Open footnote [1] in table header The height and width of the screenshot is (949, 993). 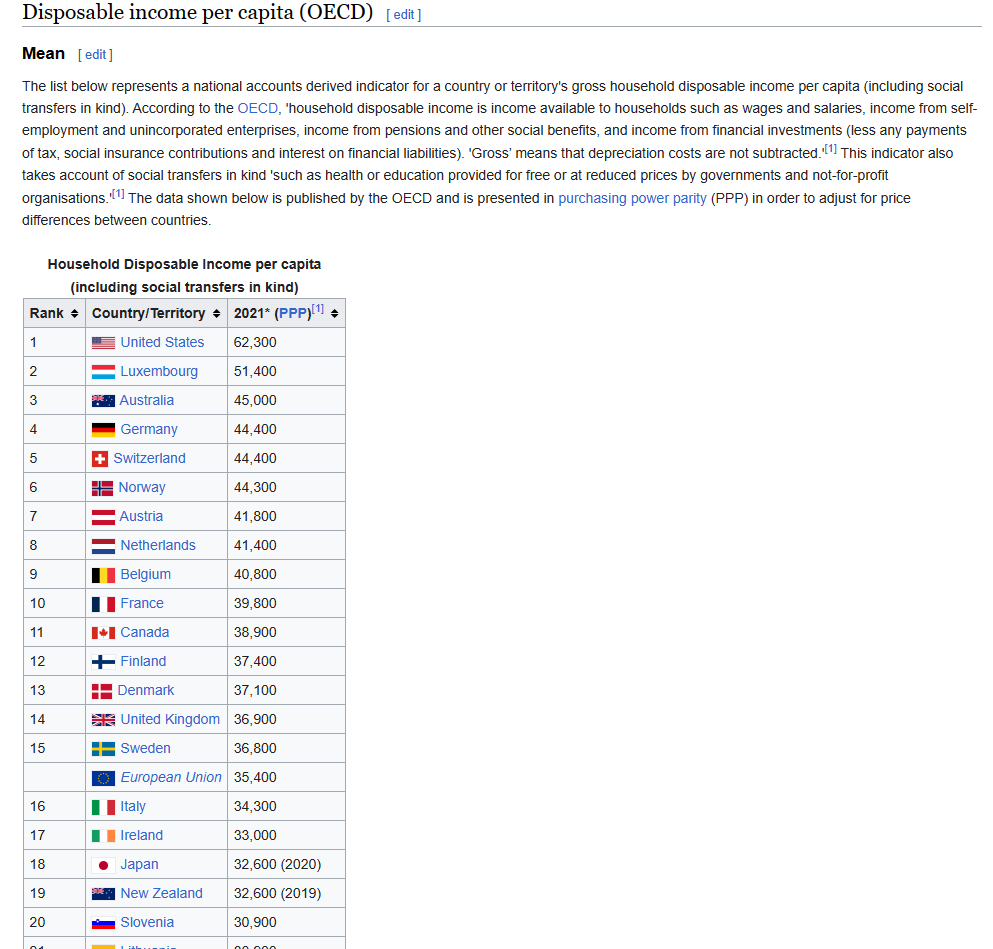pyautogui.click(x=318, y=309)
